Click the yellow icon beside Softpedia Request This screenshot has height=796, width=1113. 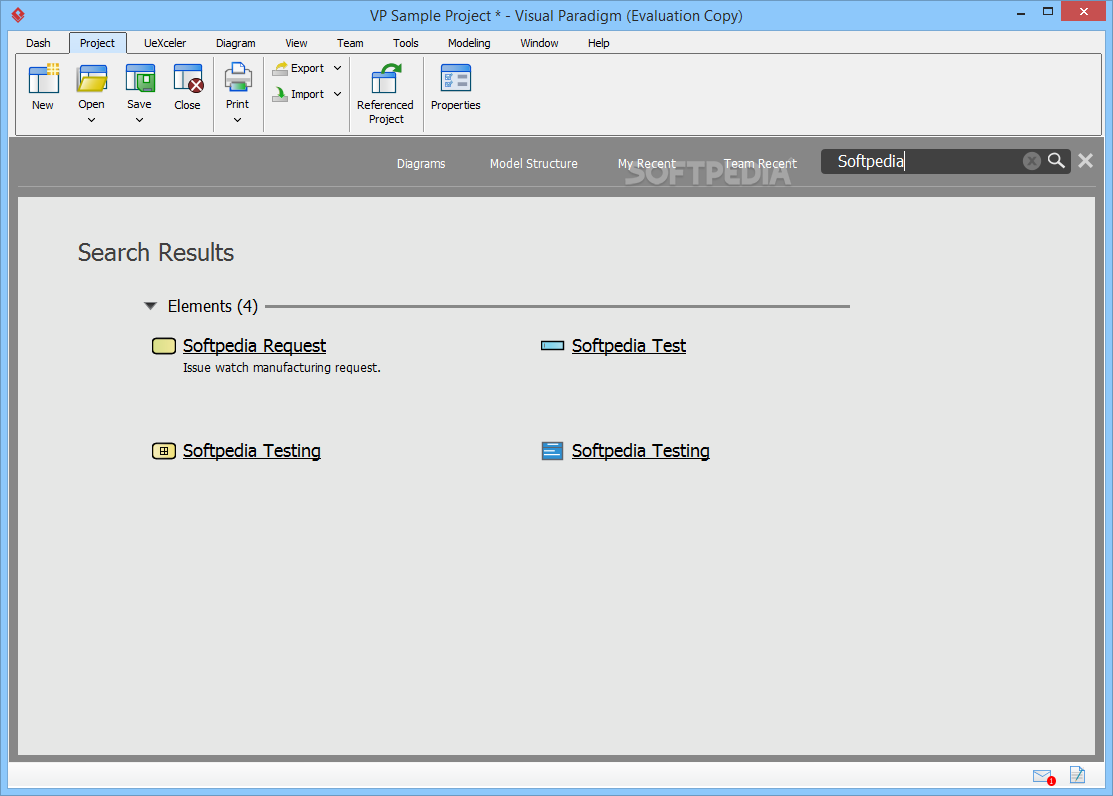coord(164,346)
